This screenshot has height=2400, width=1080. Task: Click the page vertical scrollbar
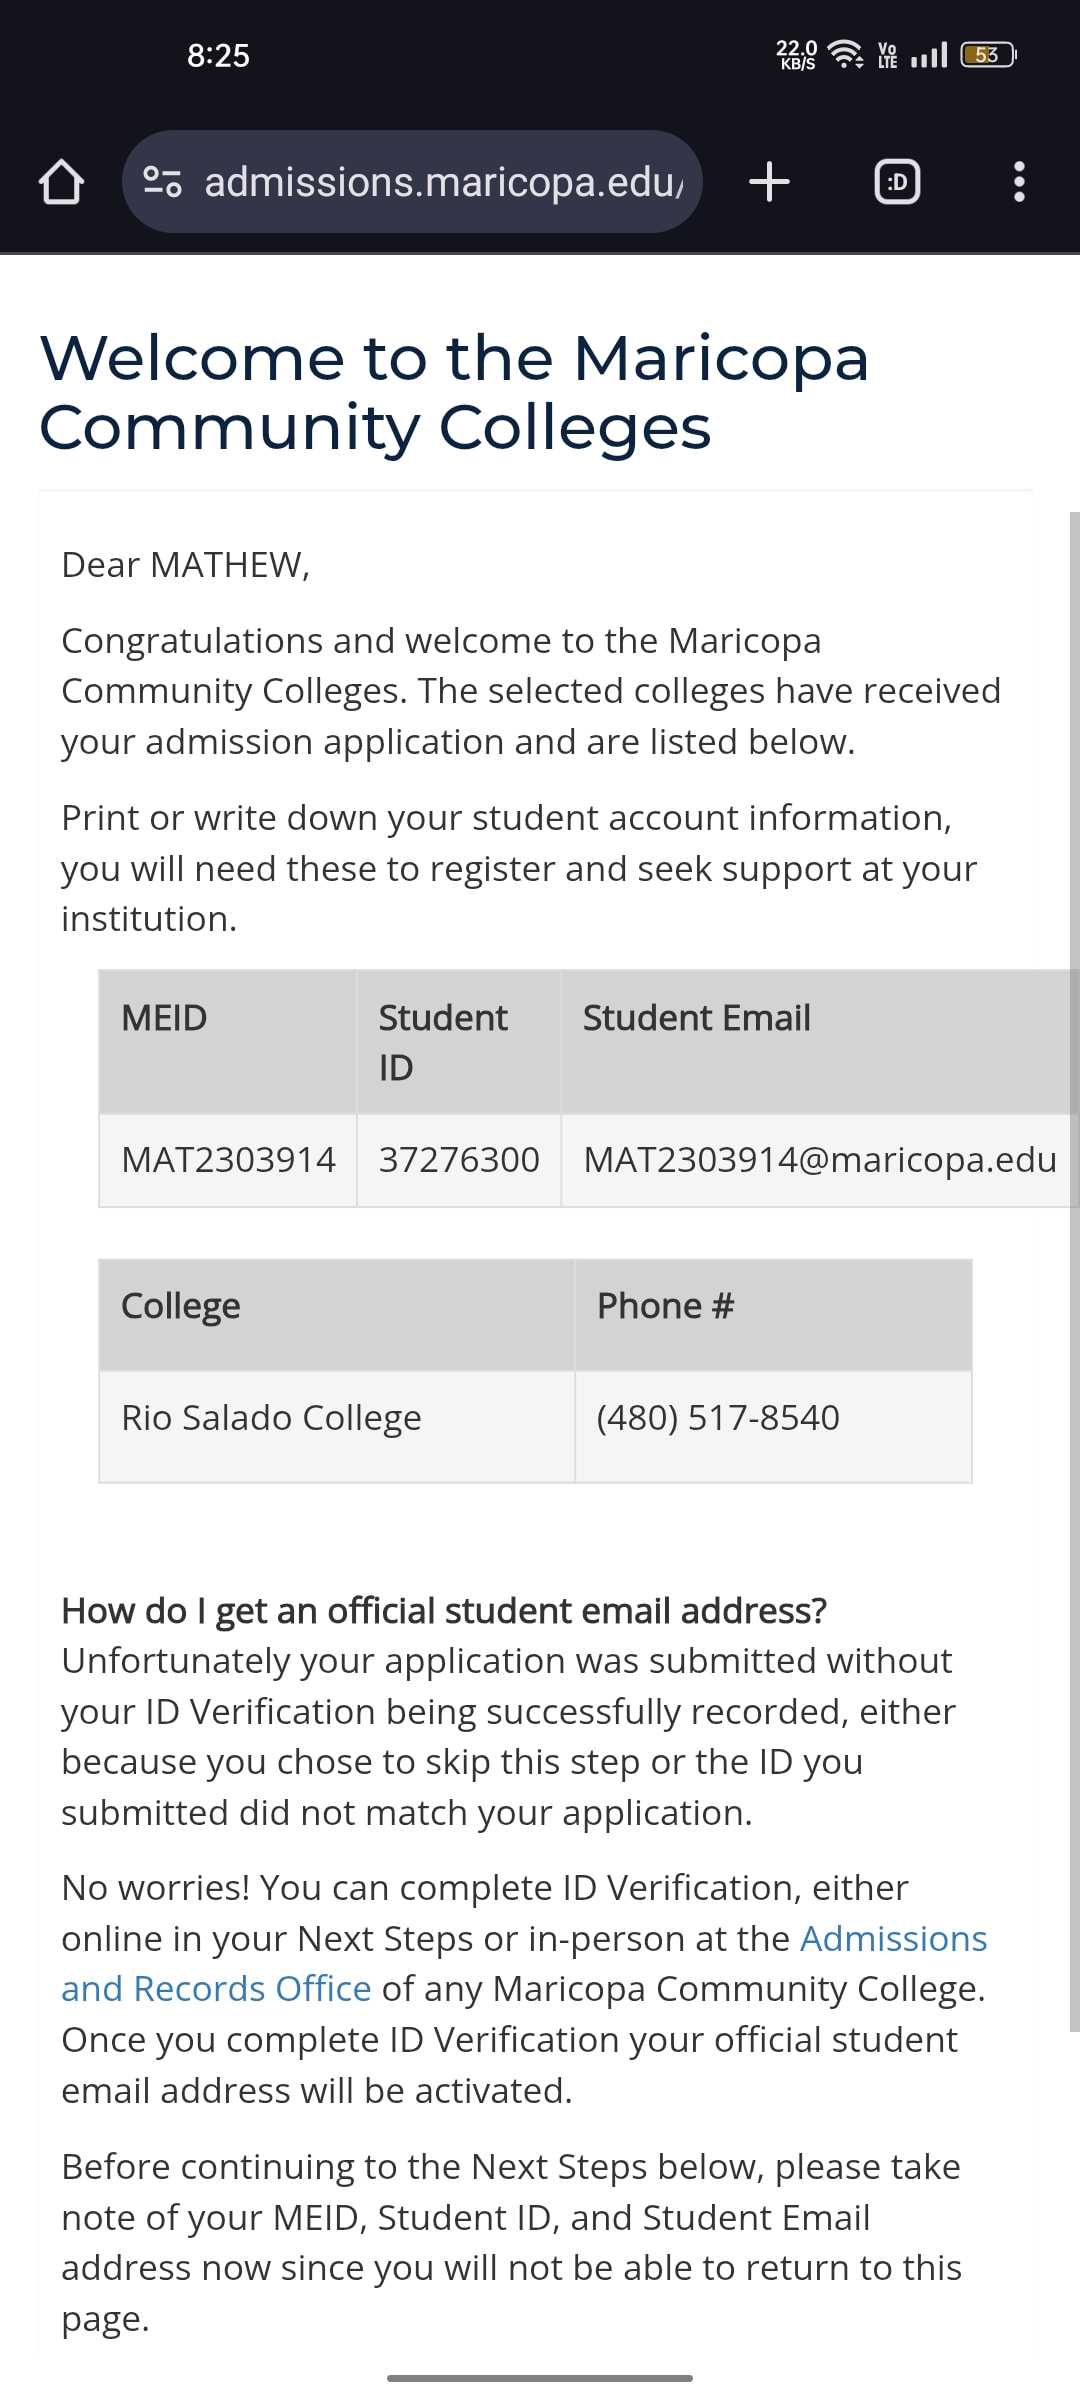click(x=1074, y=1270)
